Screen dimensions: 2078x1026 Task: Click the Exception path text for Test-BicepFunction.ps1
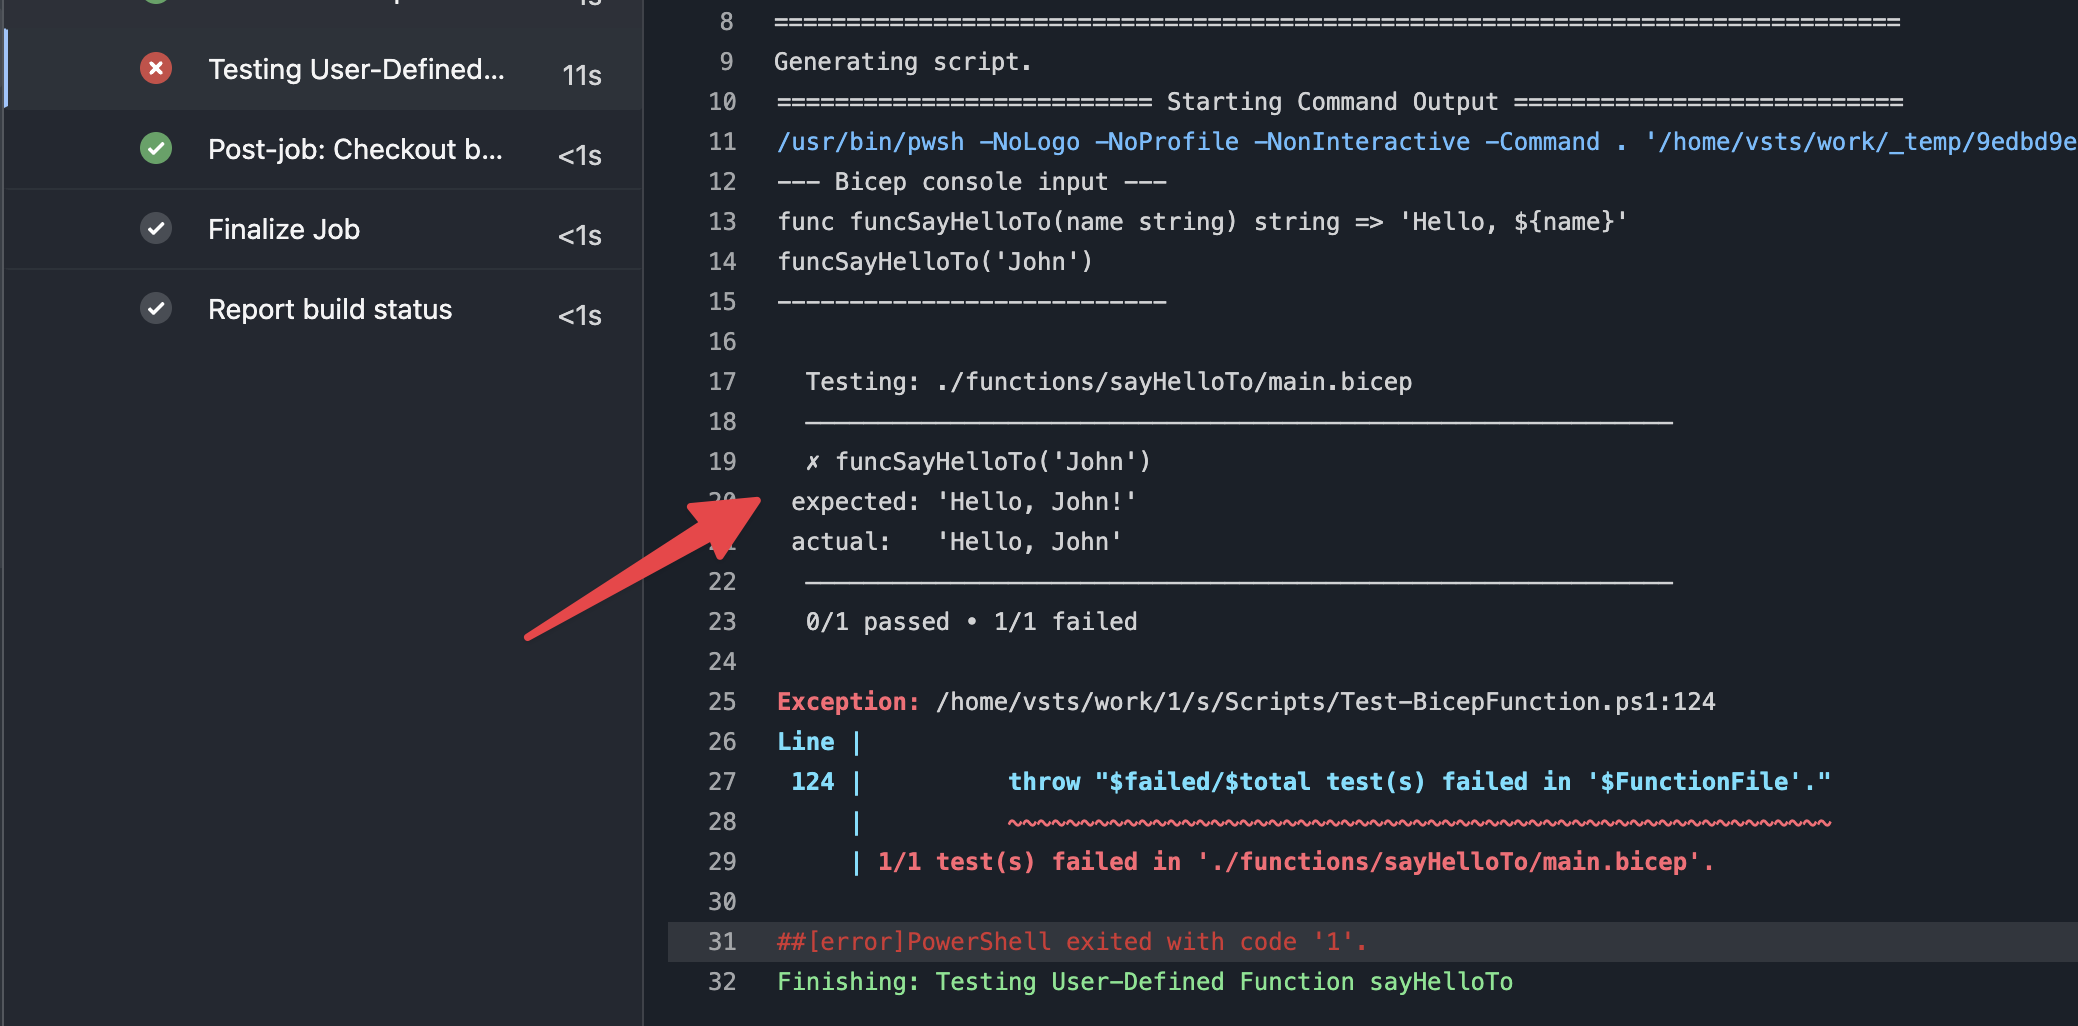pyautogui.click(x=1325, y=702)
